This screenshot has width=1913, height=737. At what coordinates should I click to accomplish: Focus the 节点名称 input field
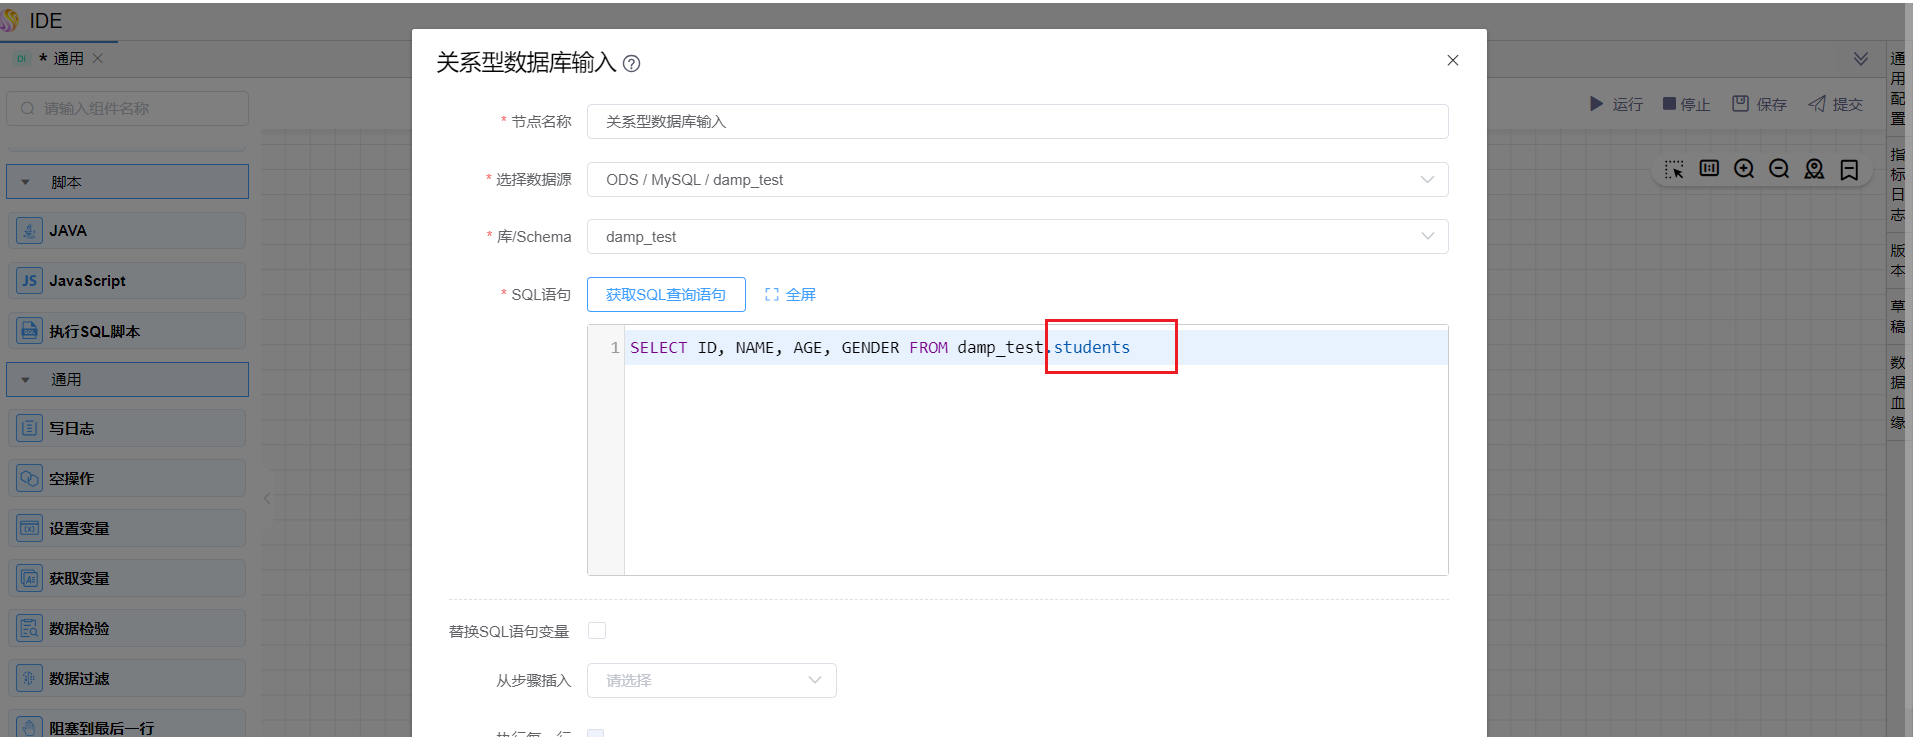click(x=1017, y=122)
